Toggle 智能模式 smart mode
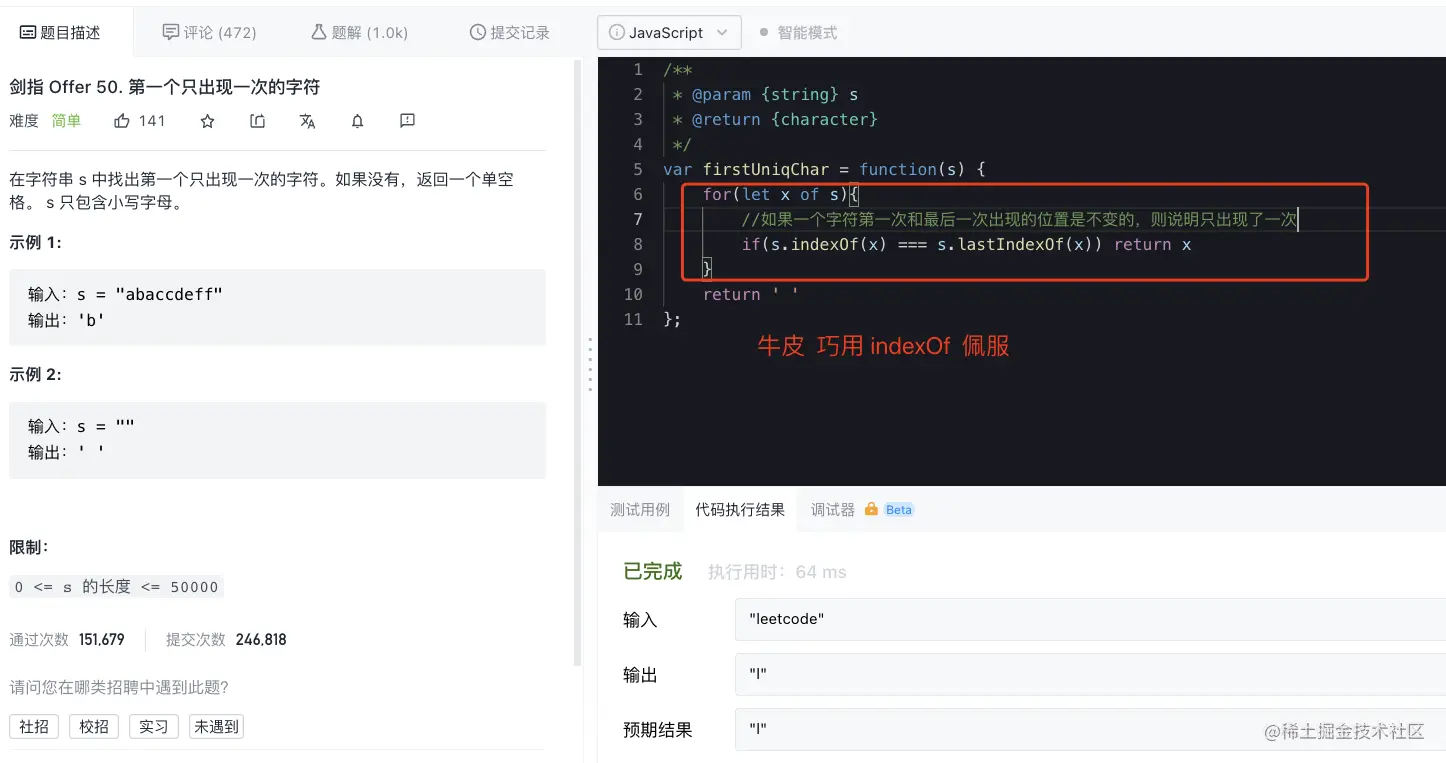Viewport: 1446px width, 763px height. pyautogui.click(x=798, y=33)
